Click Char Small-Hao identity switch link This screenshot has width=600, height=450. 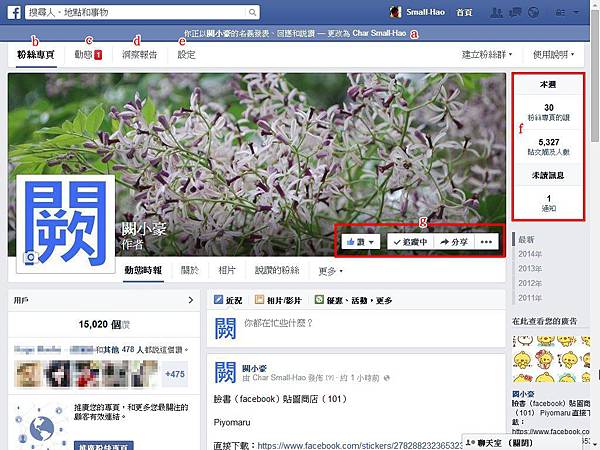click(379, 33)
